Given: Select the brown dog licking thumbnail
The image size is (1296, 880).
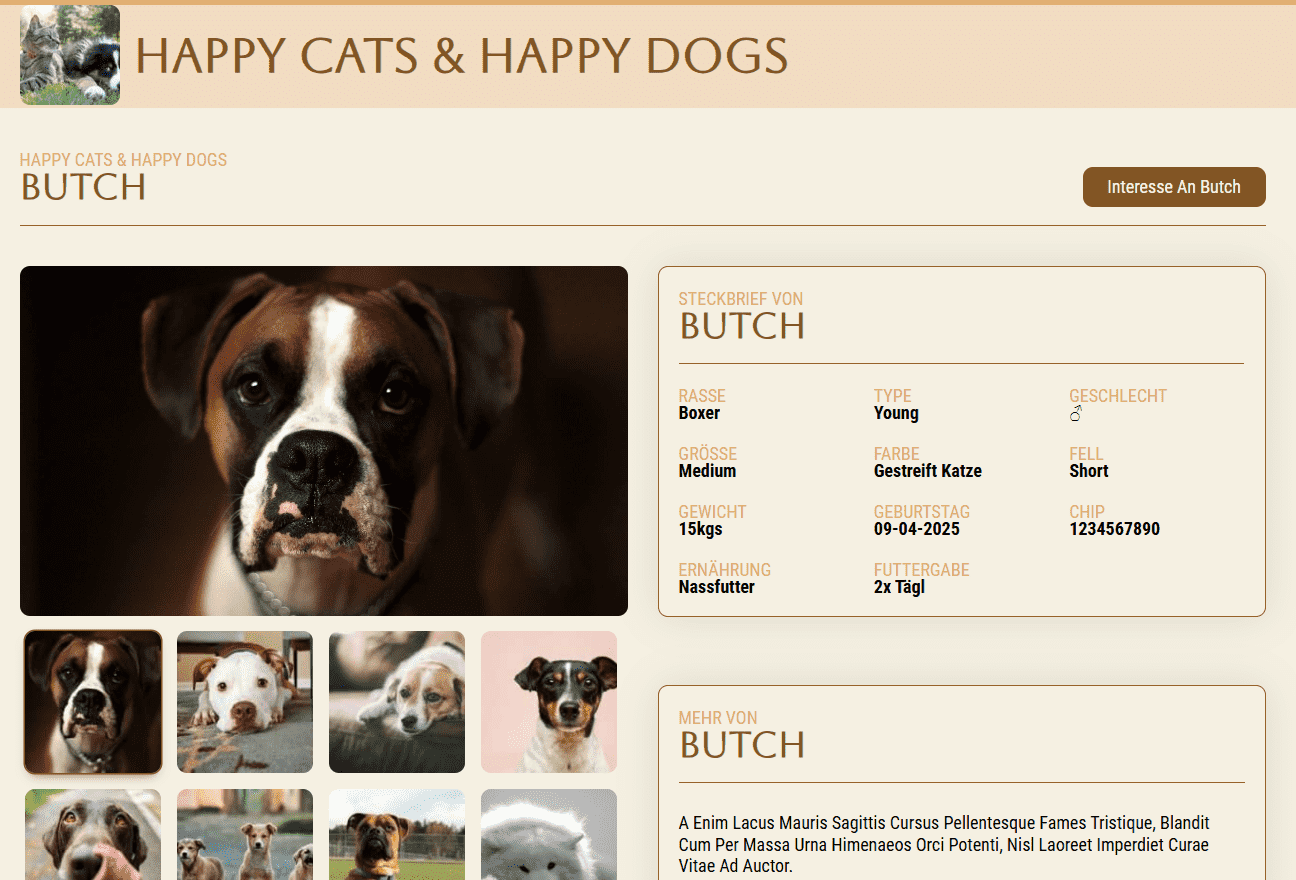Looking at the screenshot, I should [x=93, y=835].
